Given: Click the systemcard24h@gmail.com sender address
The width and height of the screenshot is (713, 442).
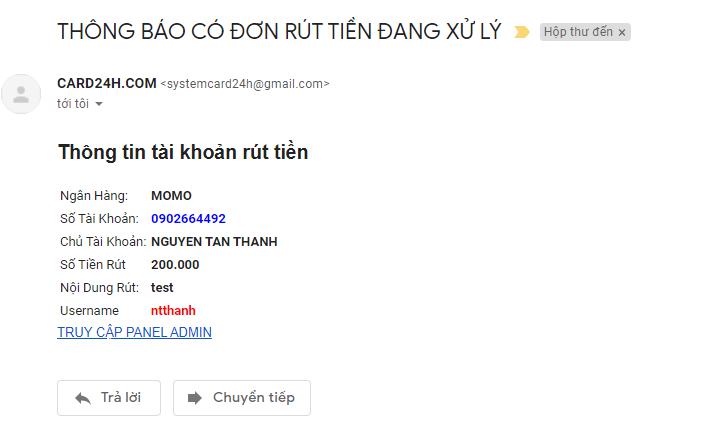Looking at the screenshot, I should coord(245,84).
